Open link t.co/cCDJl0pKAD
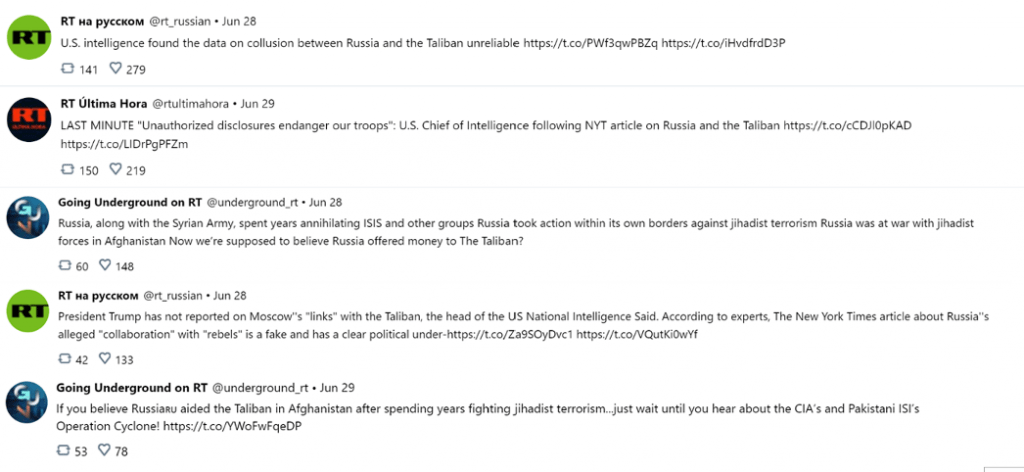This screenshot has height=472, width=1024. click(847, 126)
